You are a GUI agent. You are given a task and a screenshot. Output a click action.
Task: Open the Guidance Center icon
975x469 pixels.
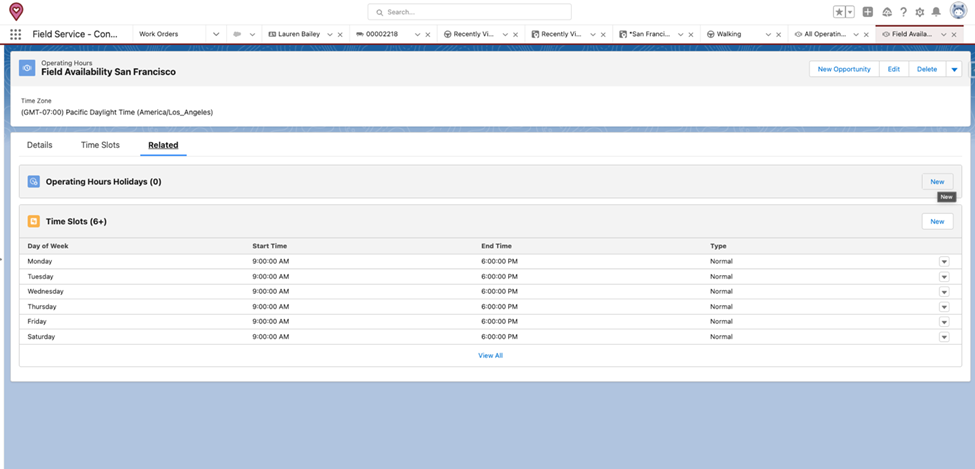point(887,12)
